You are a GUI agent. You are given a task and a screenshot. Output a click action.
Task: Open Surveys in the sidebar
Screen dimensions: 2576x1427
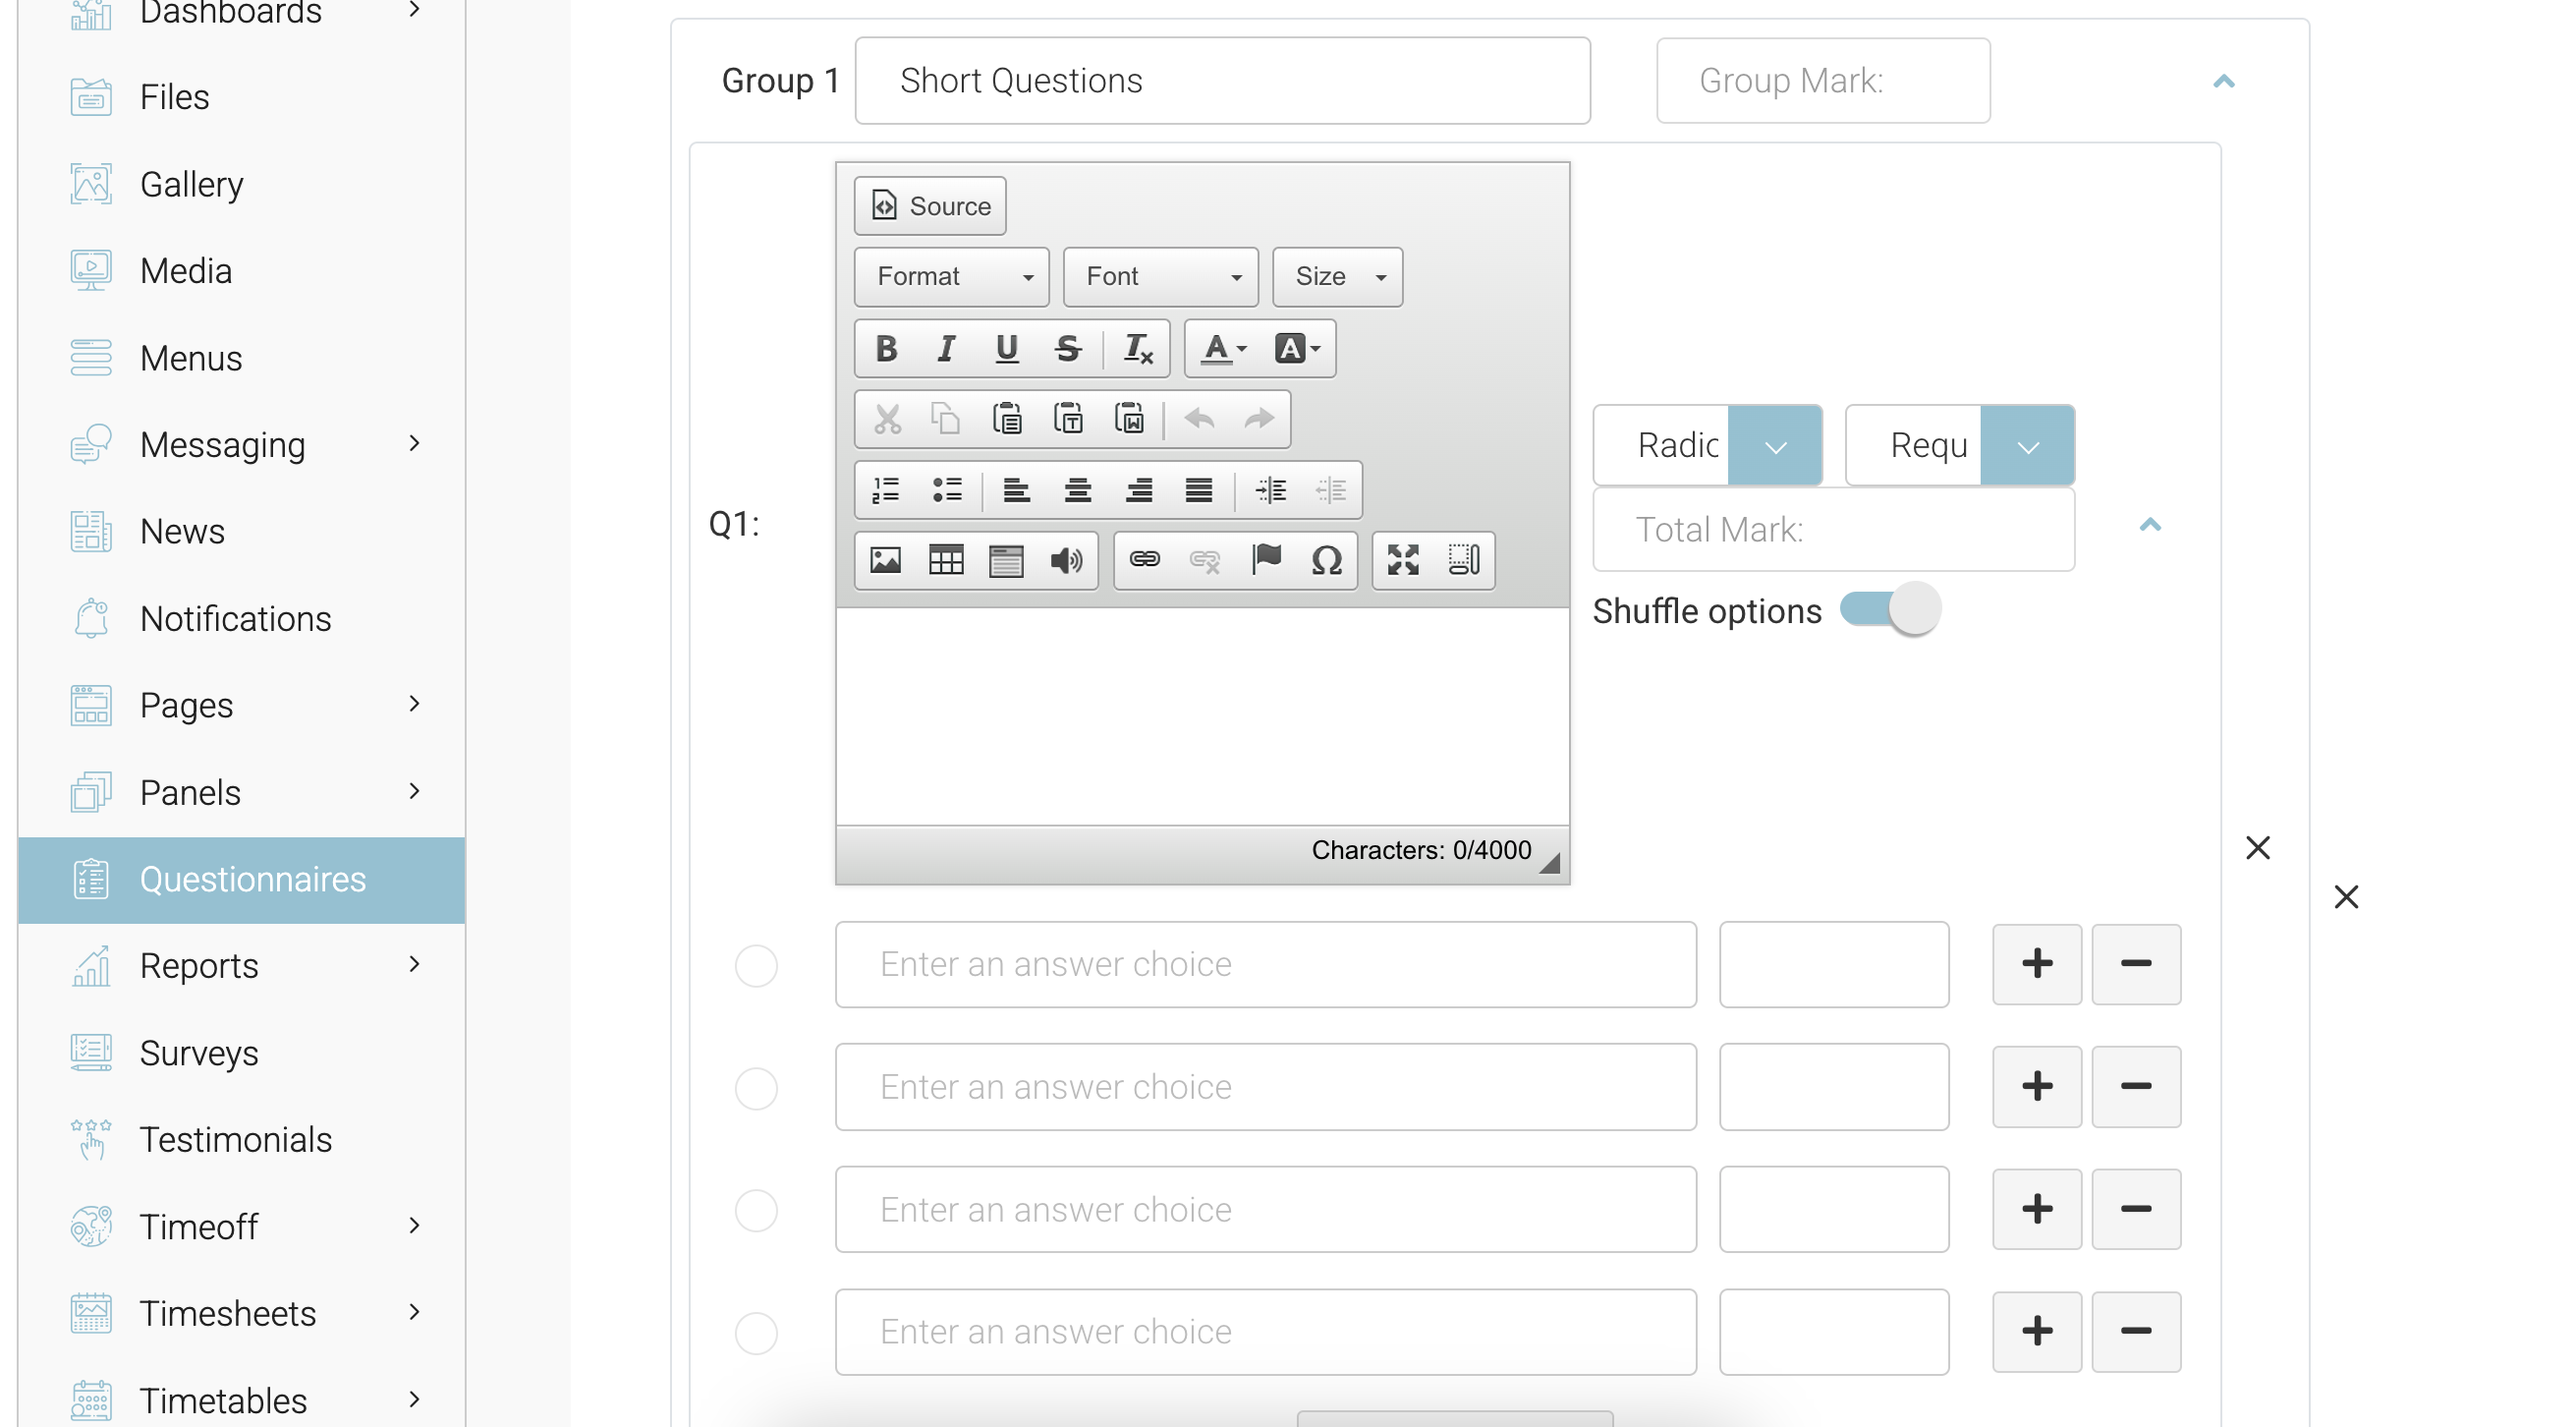click(198, 1053)
